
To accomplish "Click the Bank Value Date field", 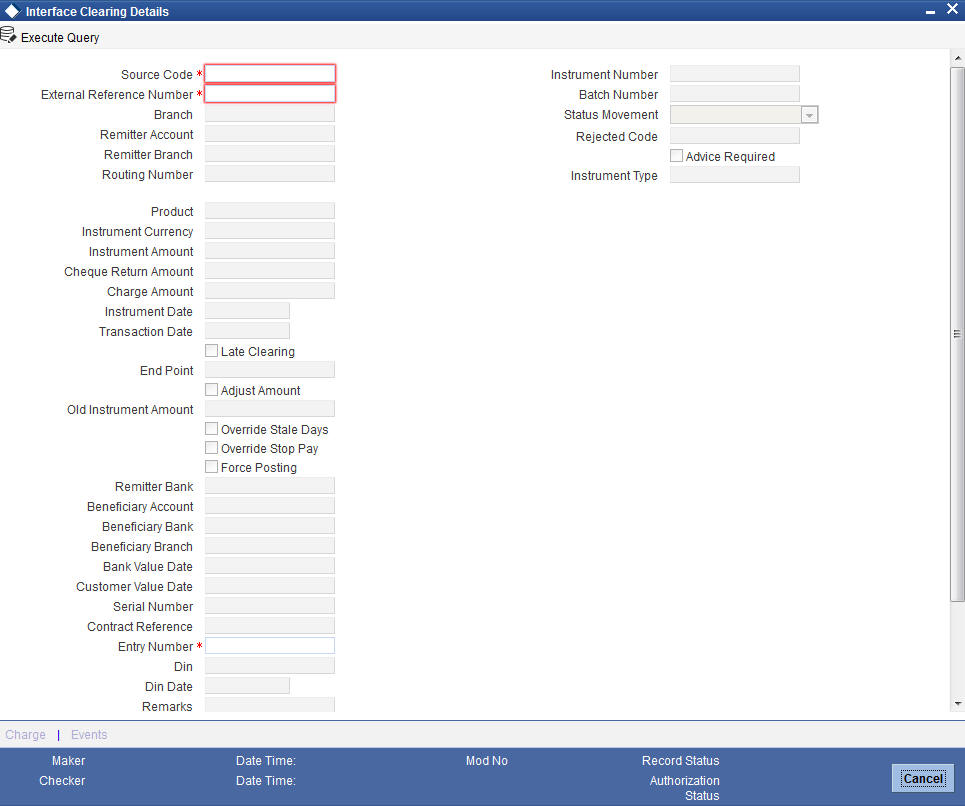I will click(270, 565).
